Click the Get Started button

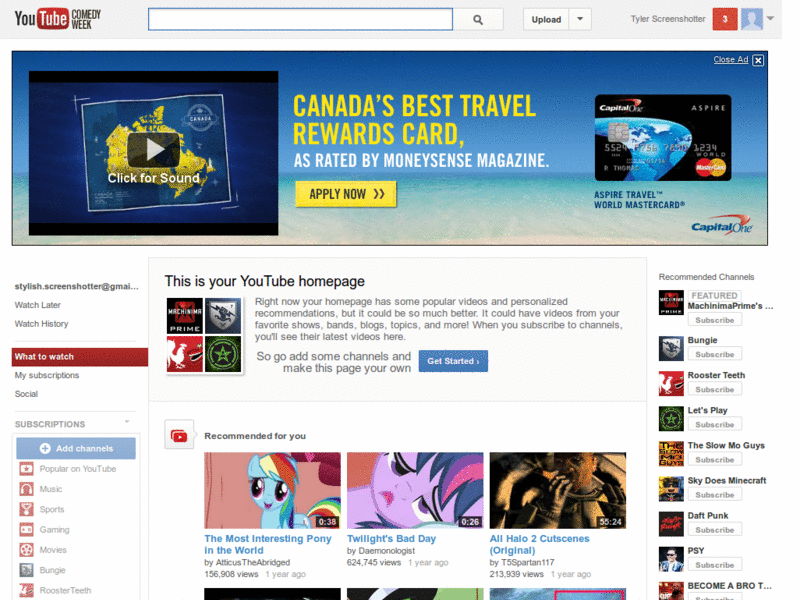pyautogui.click(x=453, y=361)
